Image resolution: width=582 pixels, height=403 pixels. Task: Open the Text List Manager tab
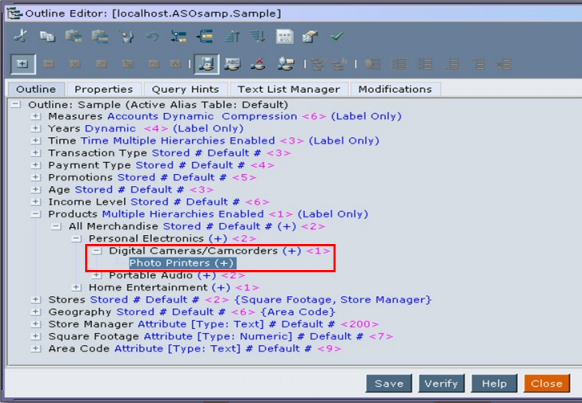pos(289,89)
